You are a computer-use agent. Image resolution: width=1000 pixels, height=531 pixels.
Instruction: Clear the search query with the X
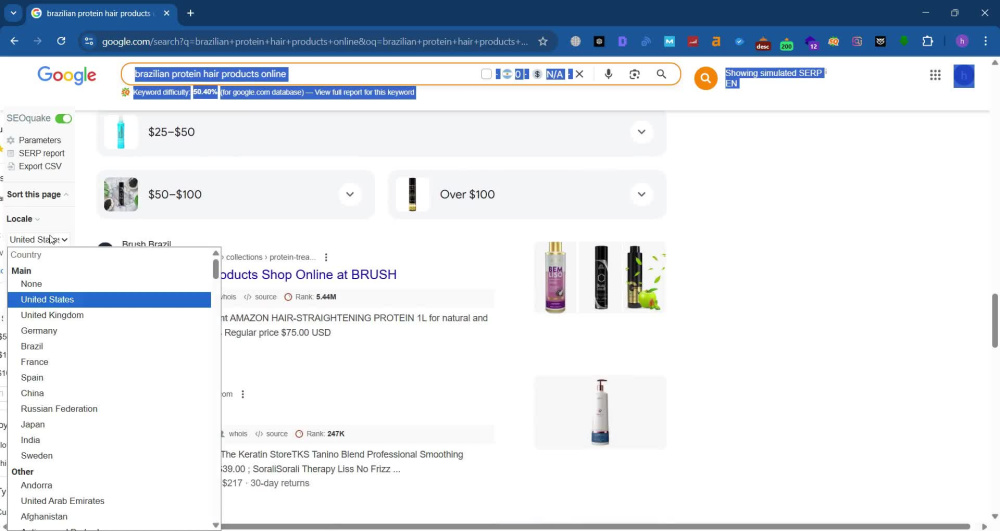click(x=579, y=74)
